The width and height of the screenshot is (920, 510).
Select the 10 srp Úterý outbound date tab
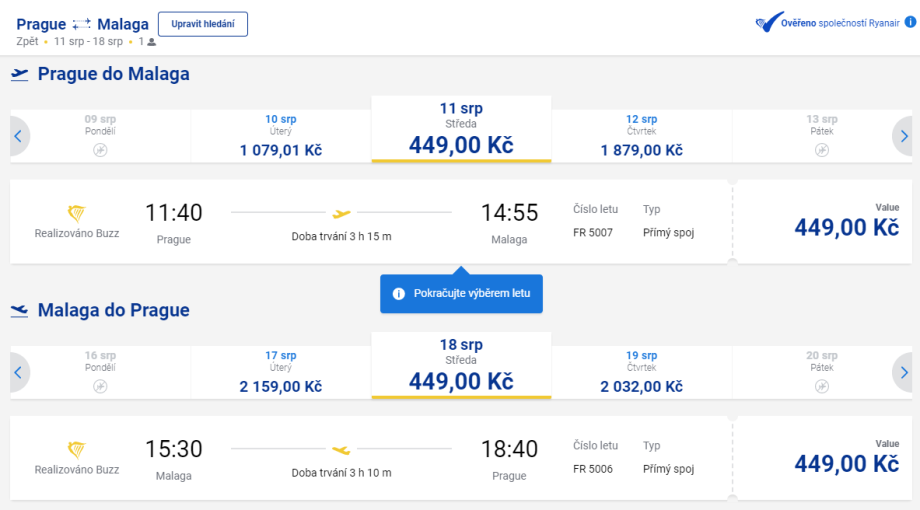click(281, 136)
